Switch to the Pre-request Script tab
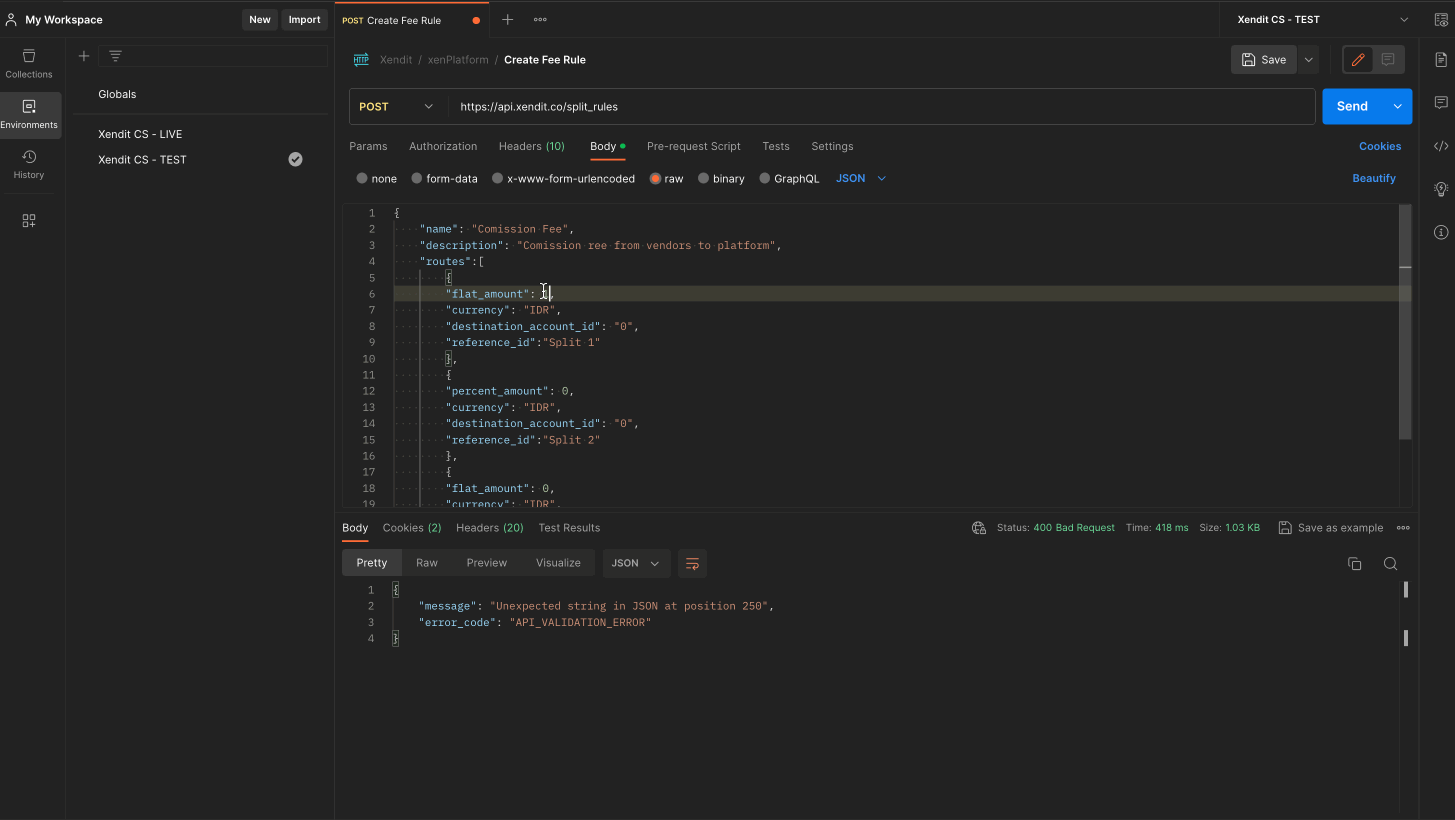 coord(694,146)
